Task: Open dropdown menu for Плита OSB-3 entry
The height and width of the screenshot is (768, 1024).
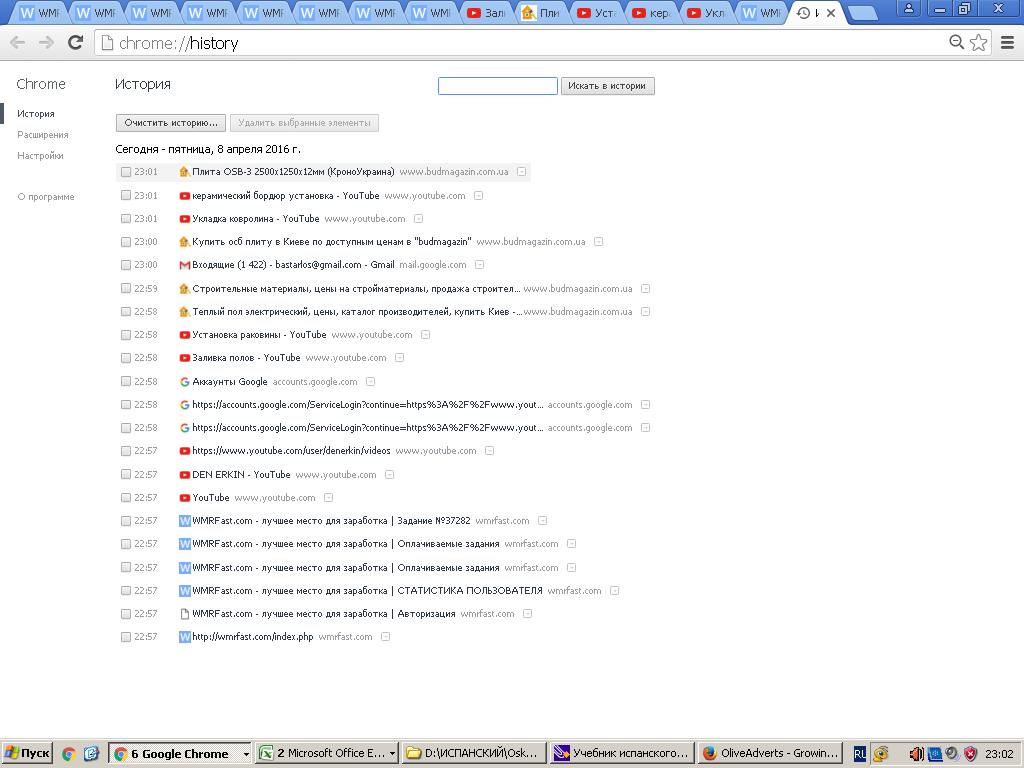Action: coord(521,172)
